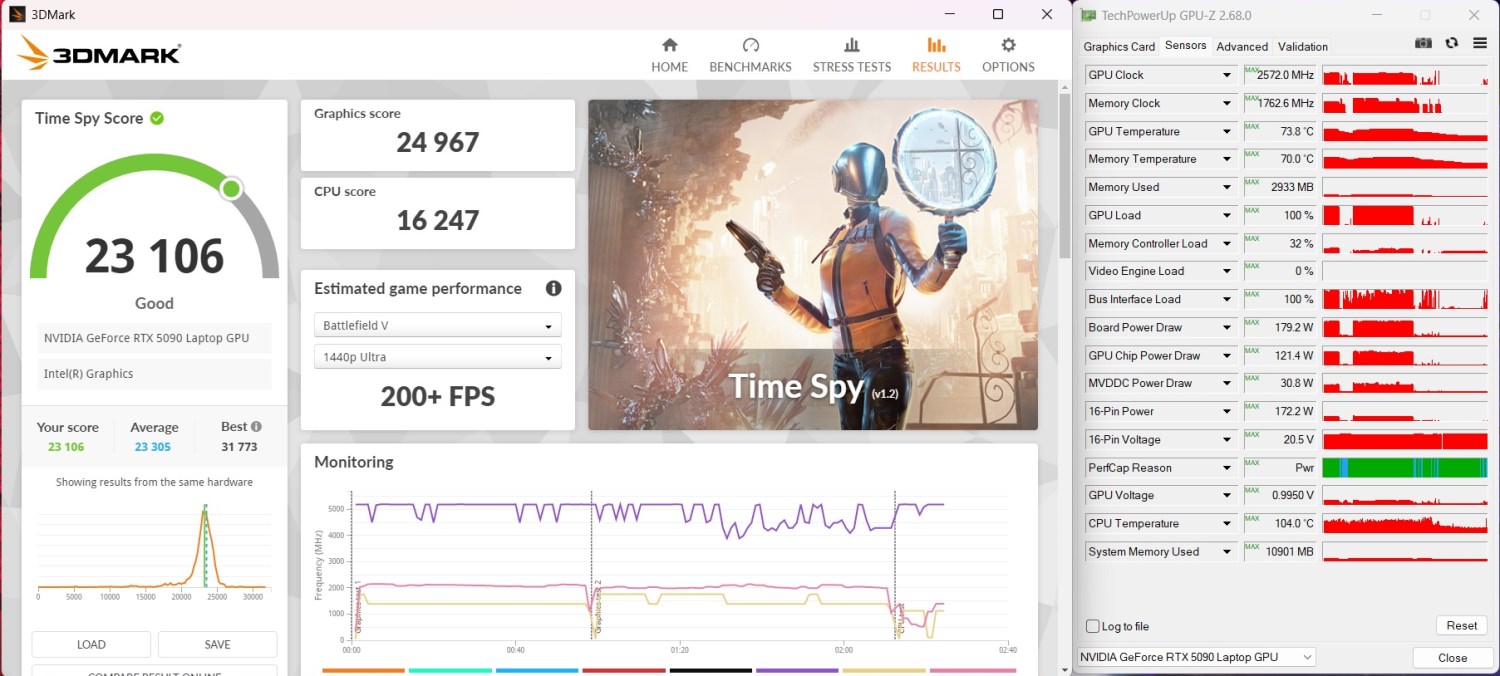Image resolution: width=1500 pixels, height=676 pixels.
Task: Take a GPU-Z screenshot with camera icon
Action: pos(1422,44)
